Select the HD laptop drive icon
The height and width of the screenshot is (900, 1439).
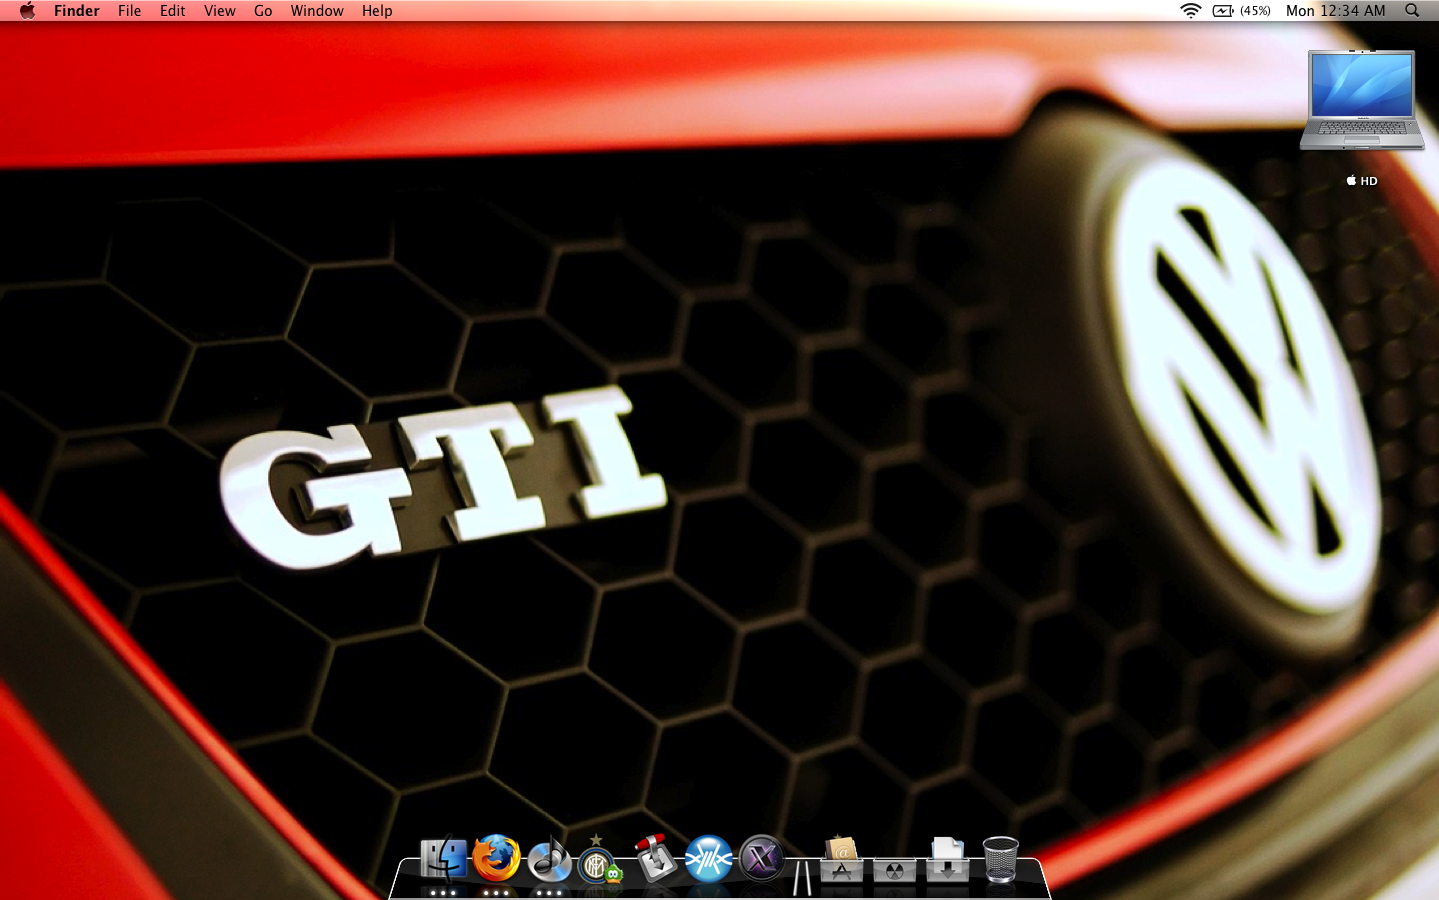click(1362, 100)
